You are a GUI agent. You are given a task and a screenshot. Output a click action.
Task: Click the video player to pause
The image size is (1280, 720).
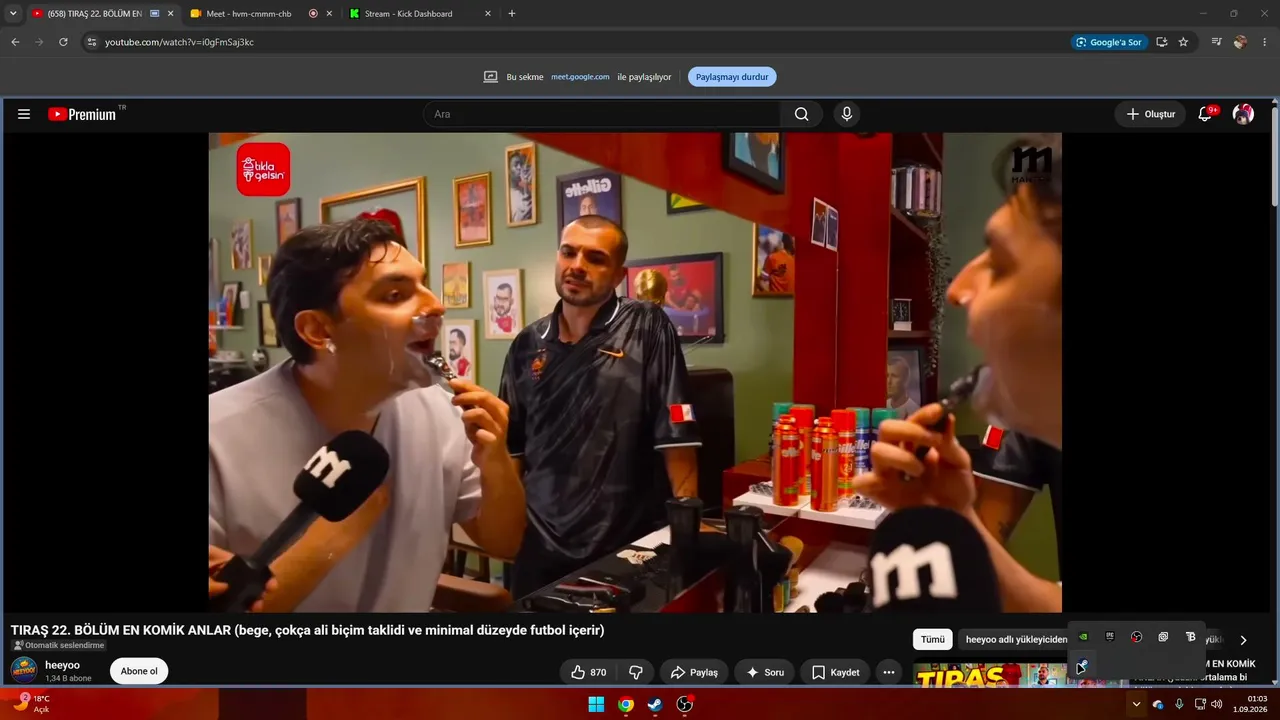click(635, 372)
